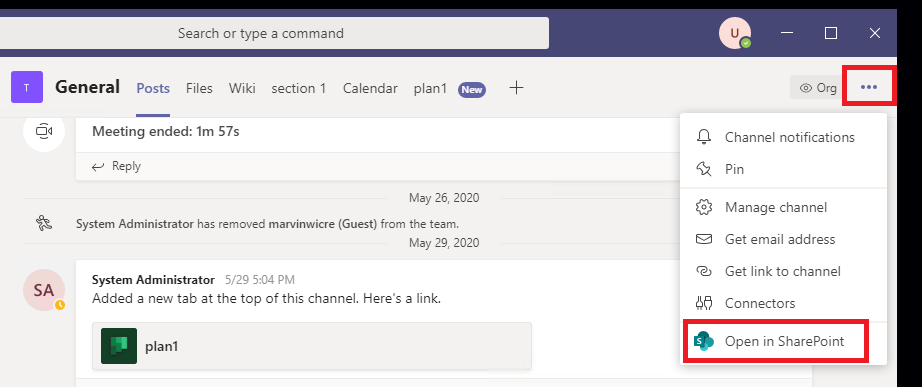922x387 pixels.
Task: Click the Search or type a command box
Action: [x=274, y=33]
